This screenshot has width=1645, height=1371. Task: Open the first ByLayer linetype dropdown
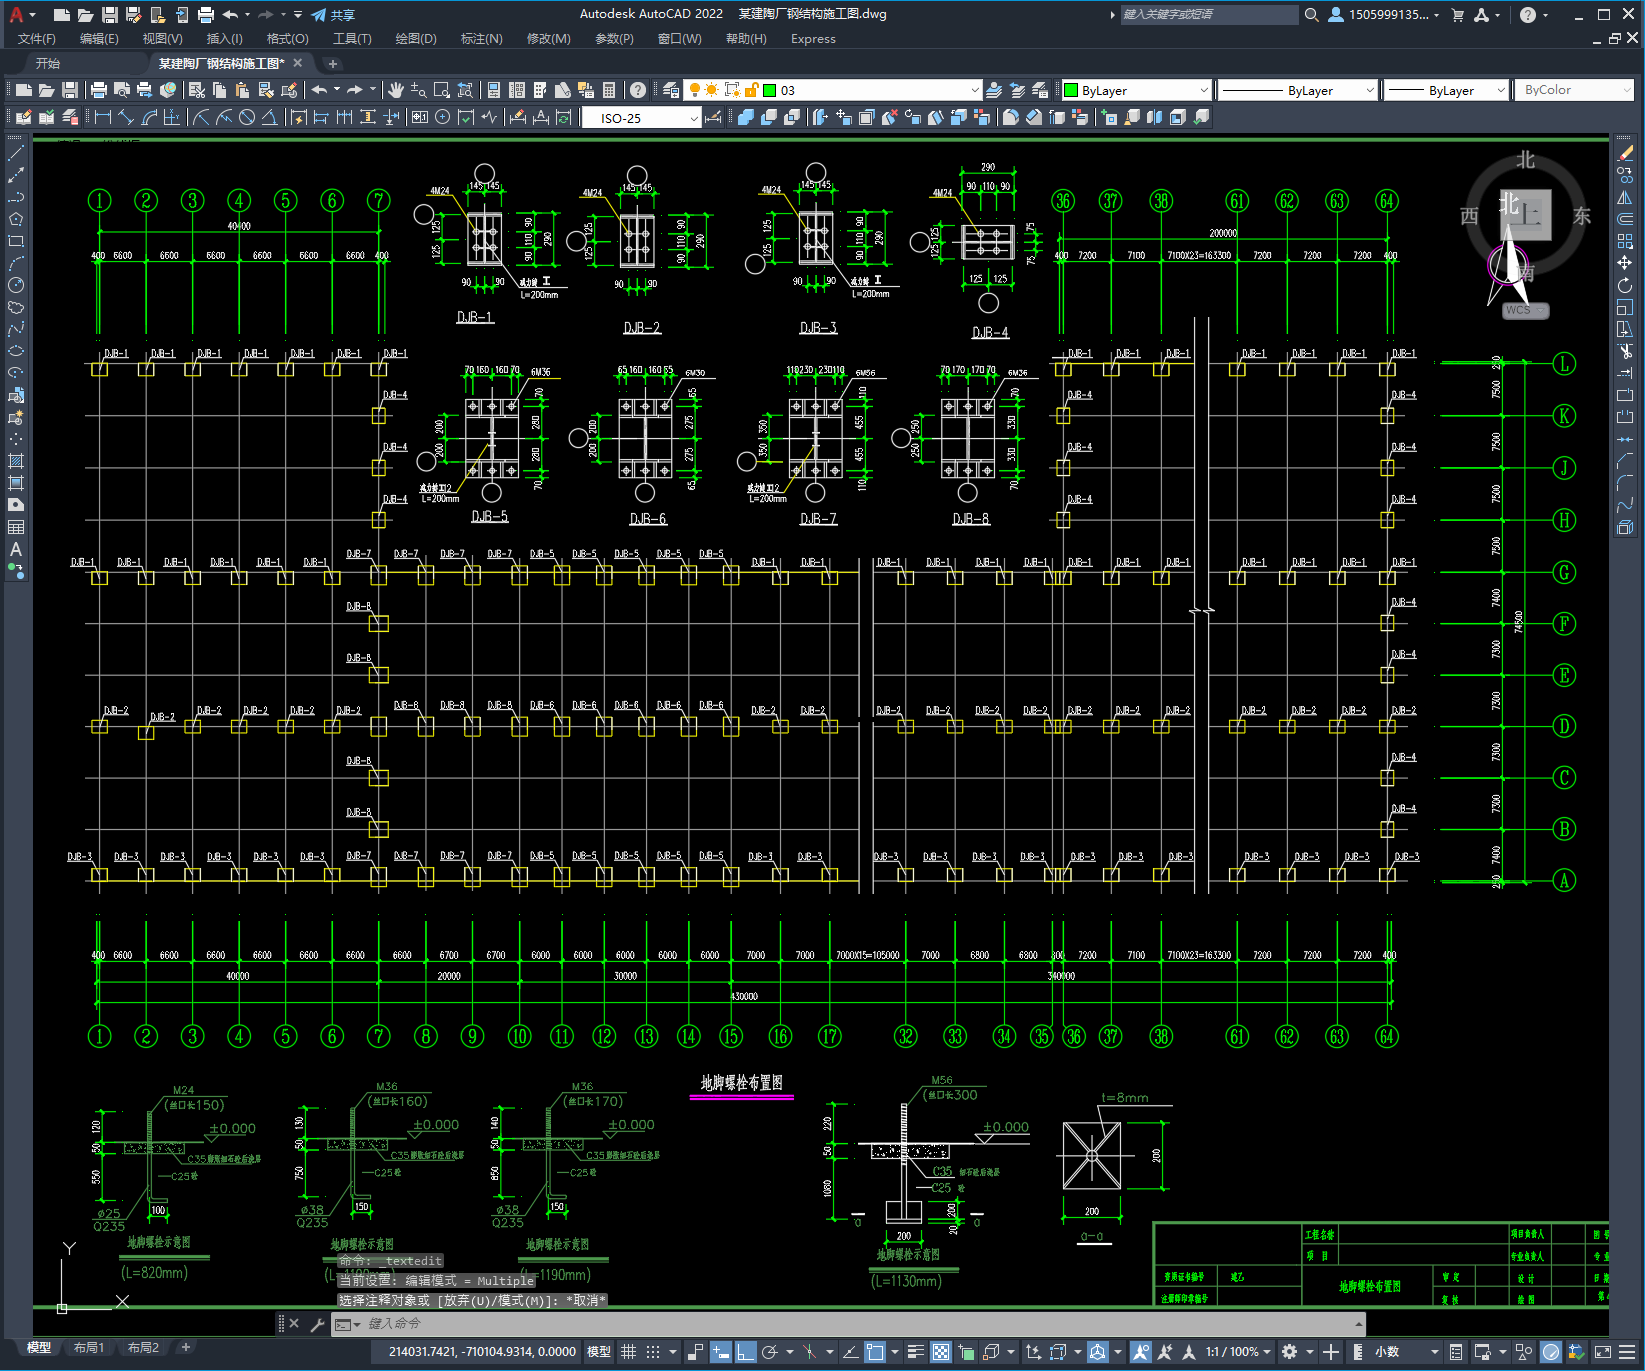[1369, 90]
